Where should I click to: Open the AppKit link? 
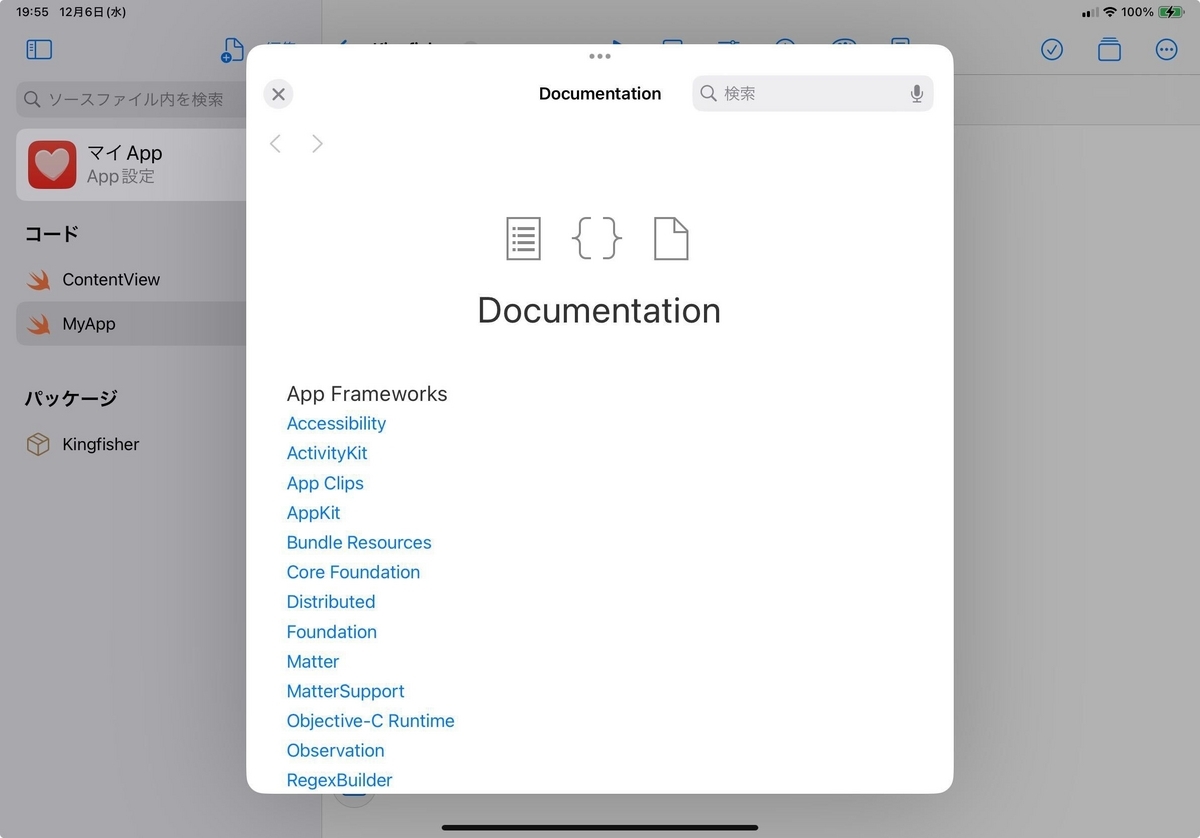(313, 513)
